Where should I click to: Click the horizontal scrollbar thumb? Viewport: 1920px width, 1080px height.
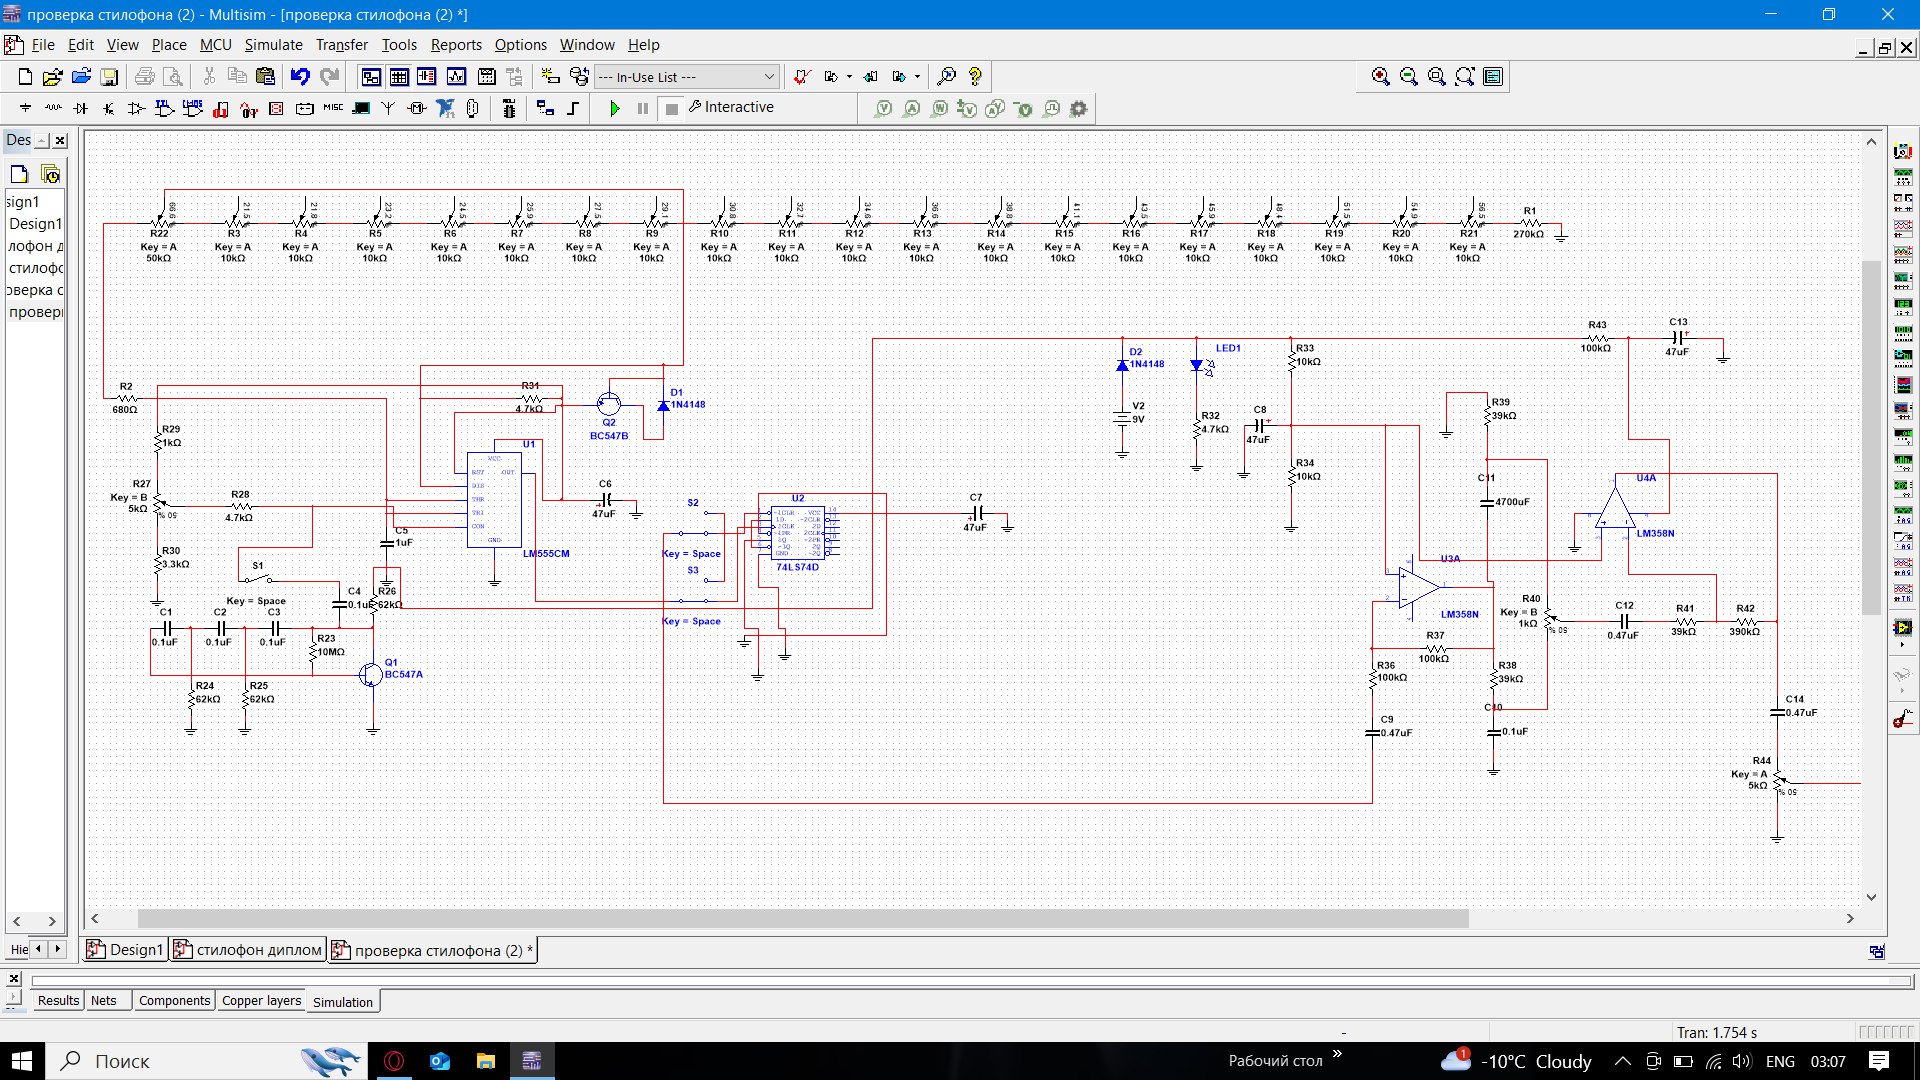pos(802,918)
